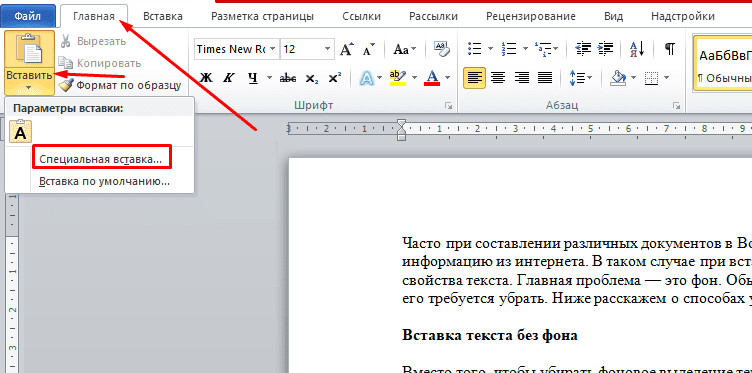Open Шрифт dialog launcher

tap(448, 105)
